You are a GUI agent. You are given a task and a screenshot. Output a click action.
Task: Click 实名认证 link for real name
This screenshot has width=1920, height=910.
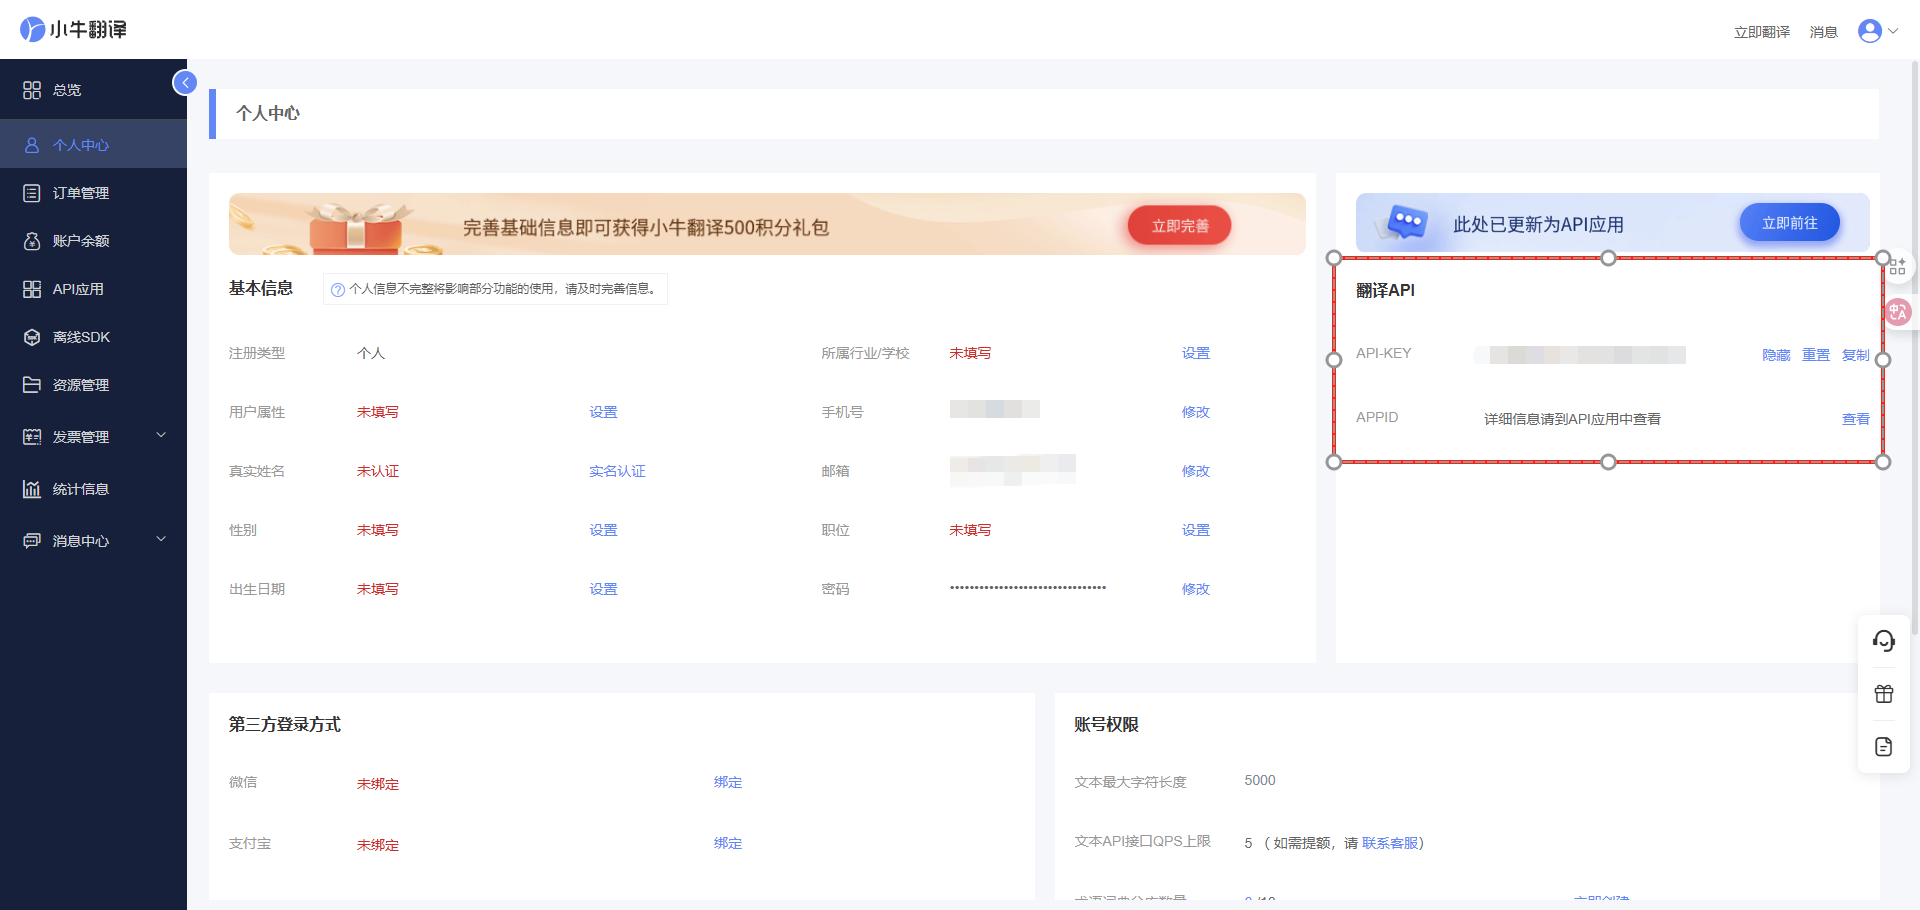(x=617, y=471)
